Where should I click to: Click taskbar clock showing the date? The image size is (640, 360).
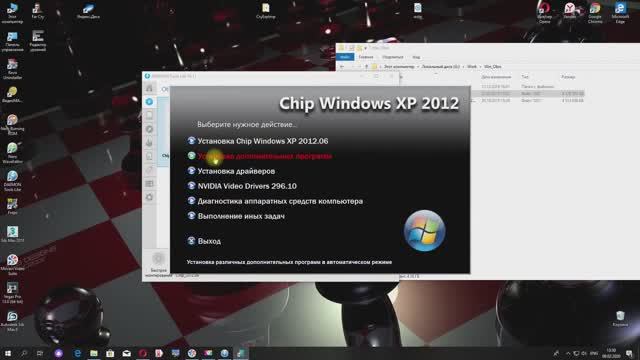(x=611, y=353)
